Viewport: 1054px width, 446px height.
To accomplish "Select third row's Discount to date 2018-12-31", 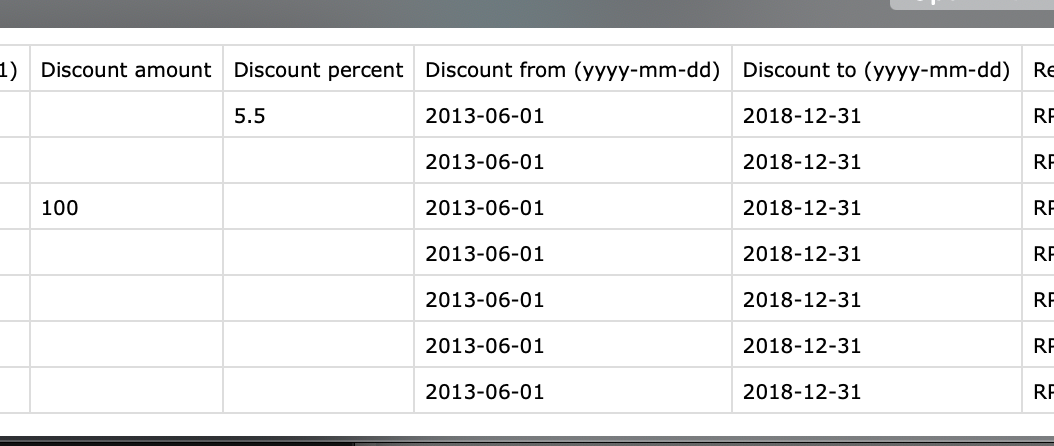I will tap(877, 208).
